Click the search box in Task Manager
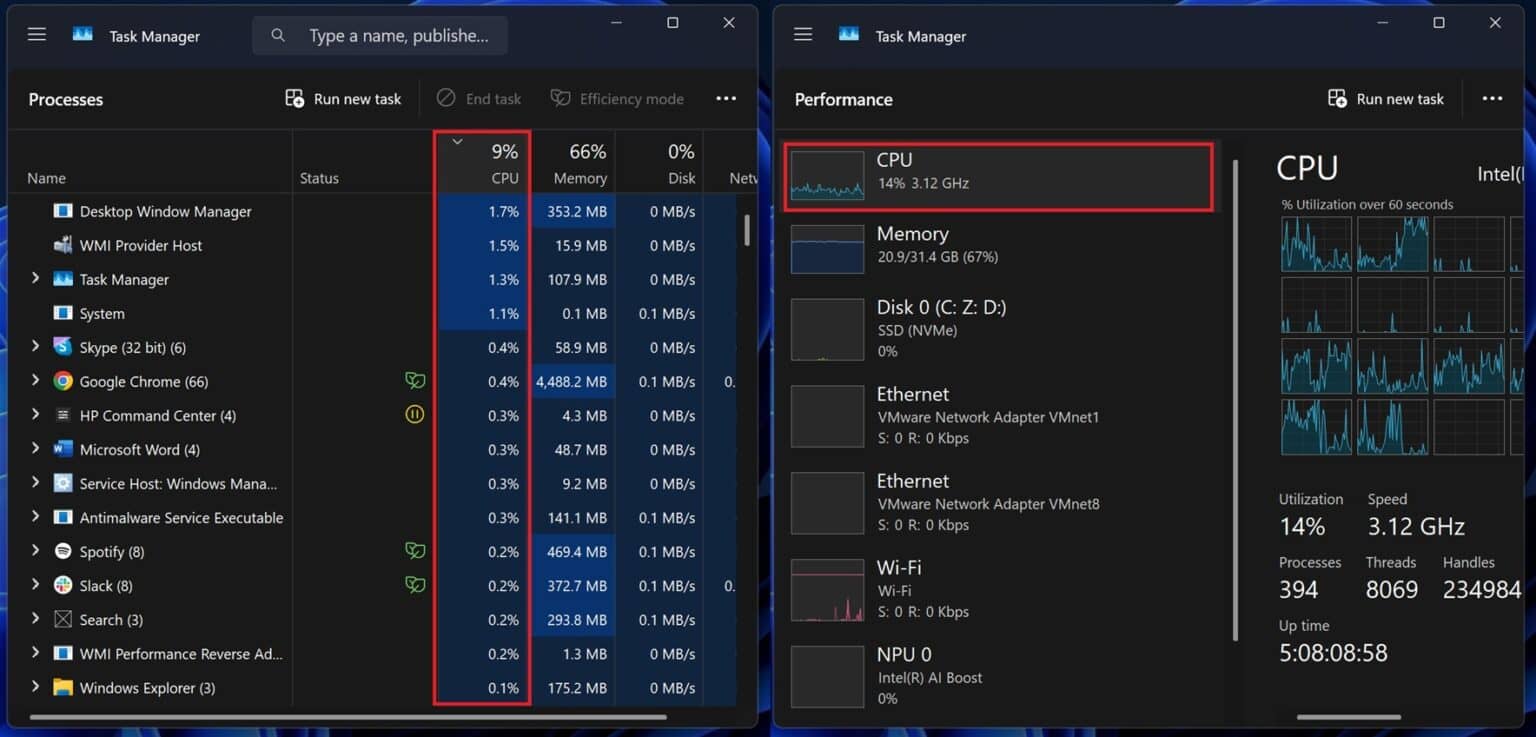Viewport: 1536px width, 737px height. [380, 35]
